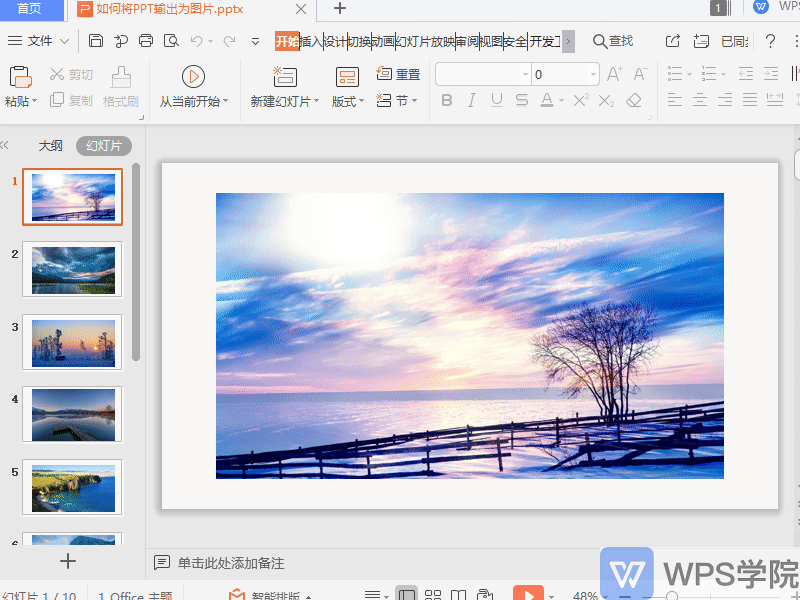Toggle Italic formatting

pyautogui.click(x=472, y=101)
